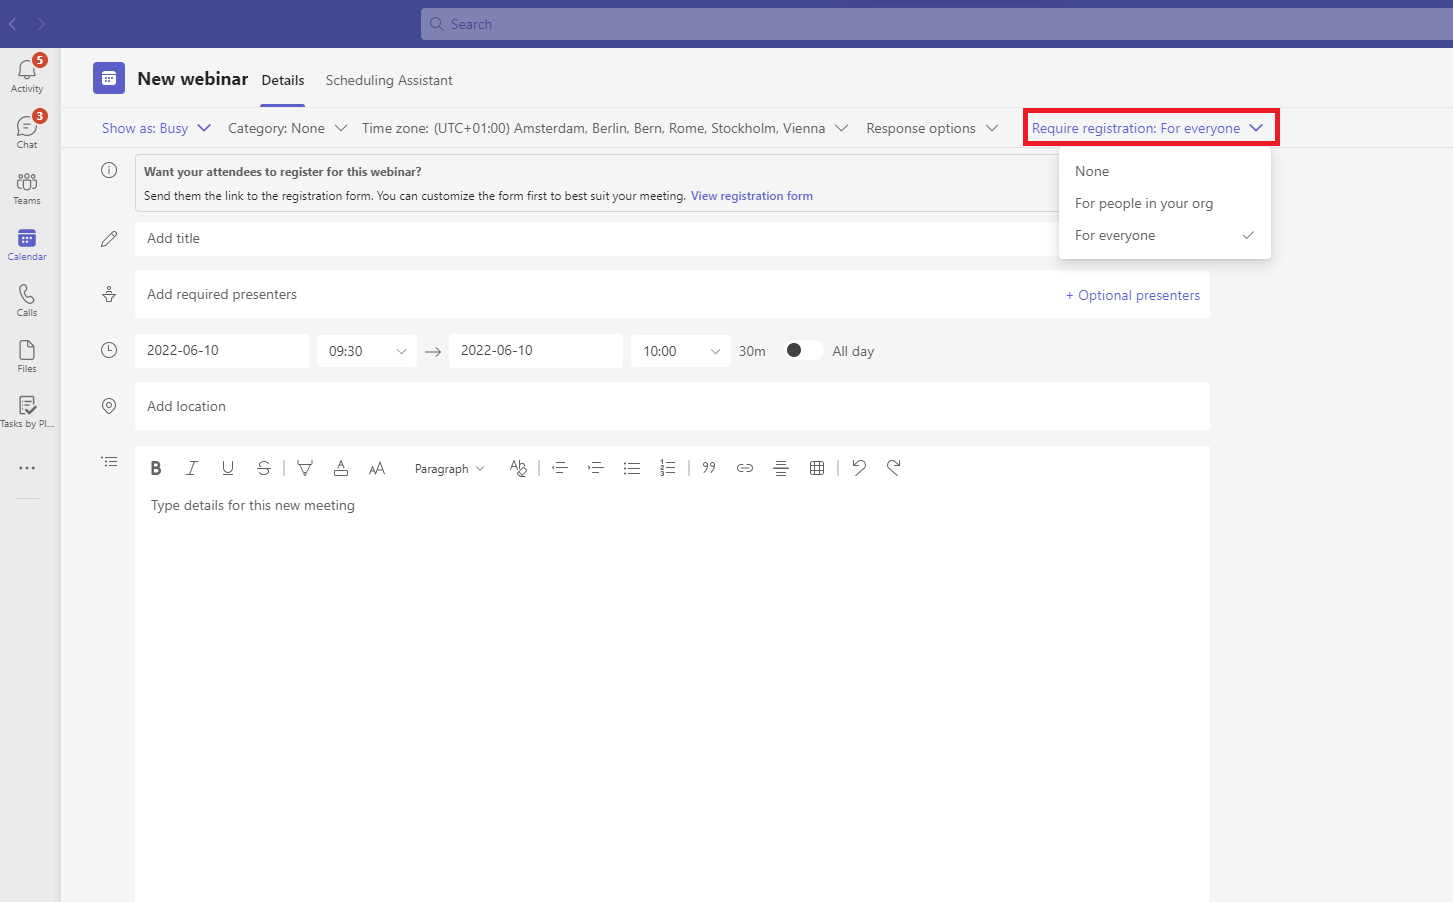Redo the last edit
The width and height of the screenshot is (1453, 902).
[x=894, y=468]
